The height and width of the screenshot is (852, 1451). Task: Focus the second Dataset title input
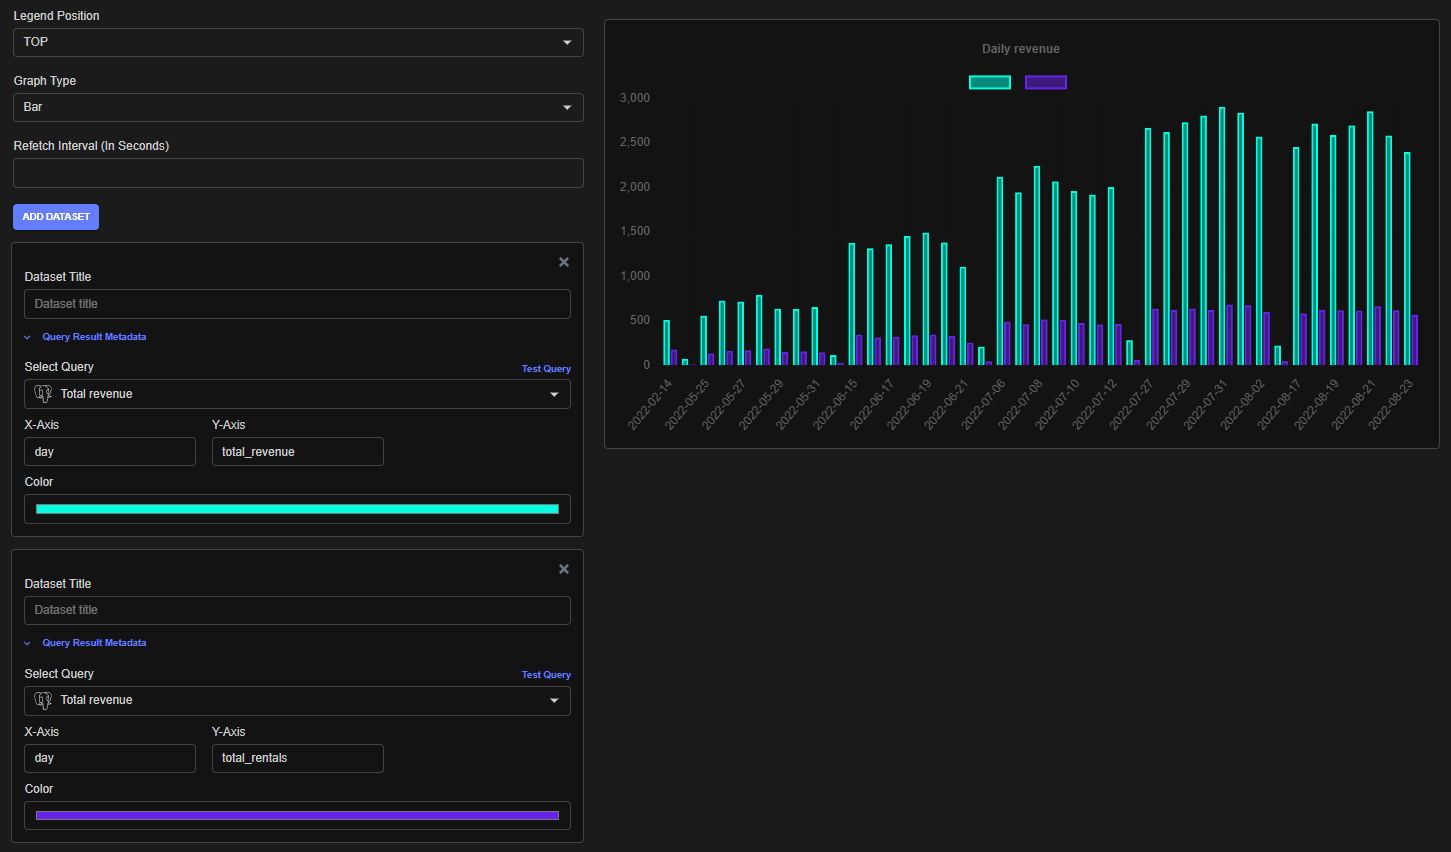coord(297,610)
